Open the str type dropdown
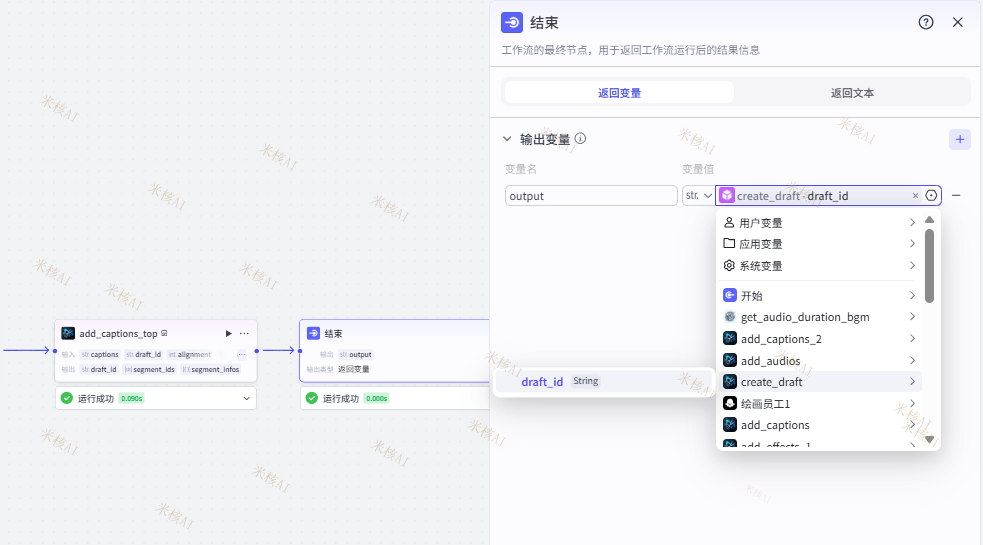Viewport: 983px width, 545px height. point(697,196)
